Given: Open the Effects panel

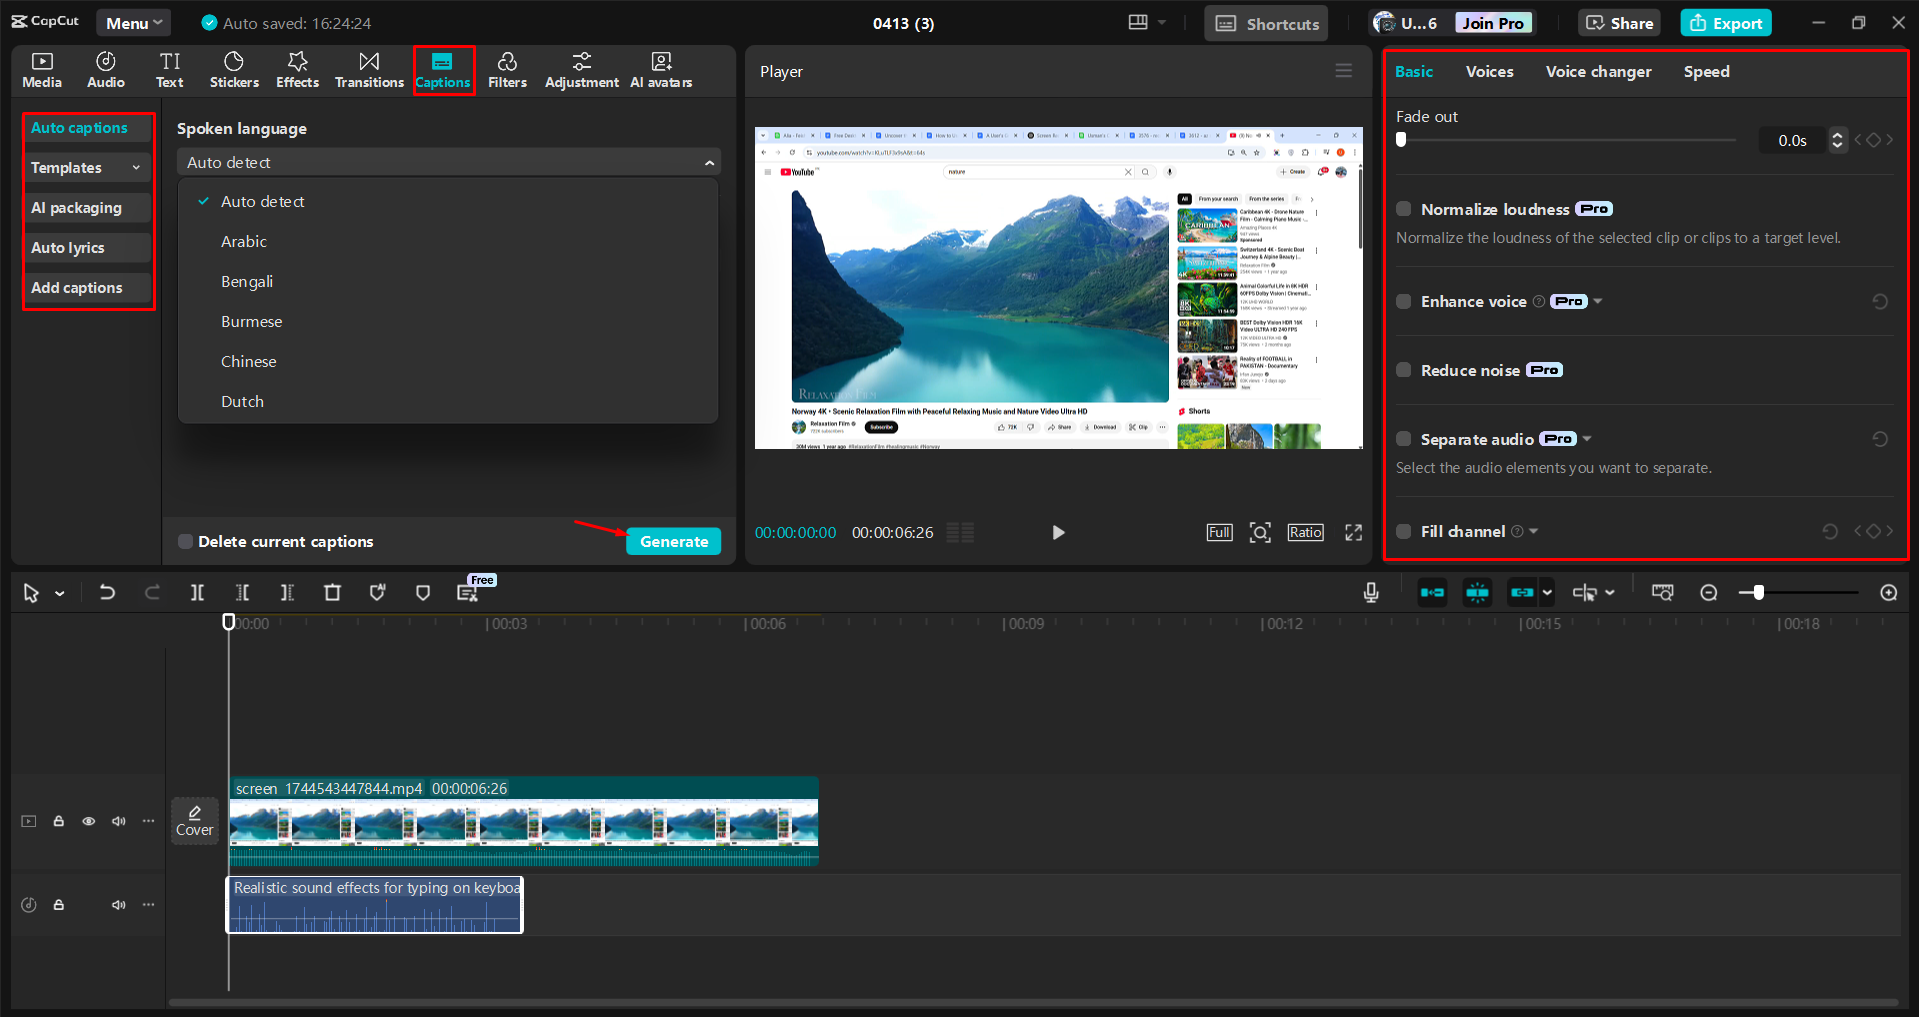Looking at the screenshot, I should pyautogui.click(x=297, y=69).
